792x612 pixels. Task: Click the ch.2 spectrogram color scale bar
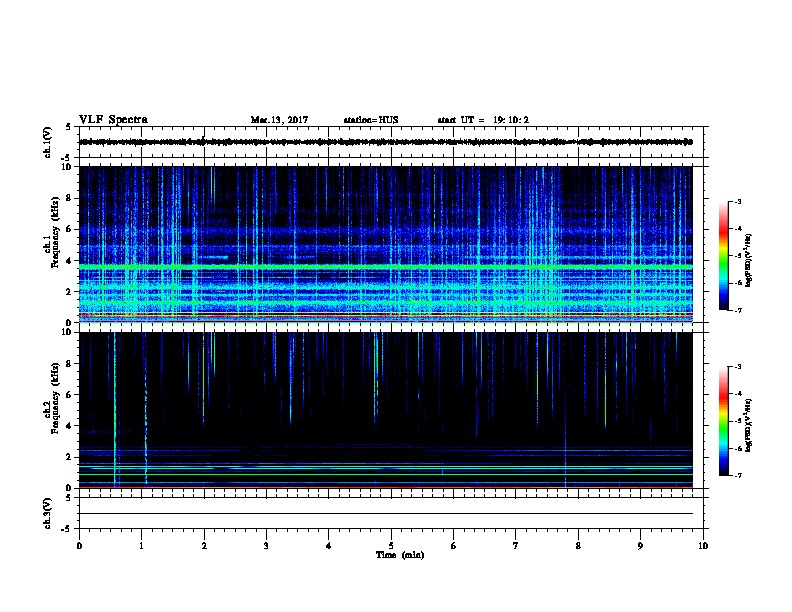724,421
